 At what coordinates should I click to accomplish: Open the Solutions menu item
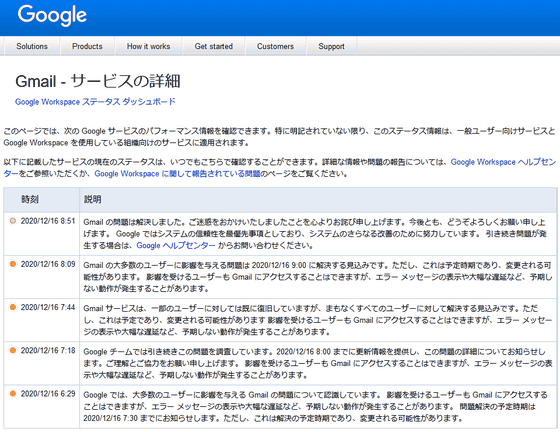pyautogui.click(x=32, y=46)
